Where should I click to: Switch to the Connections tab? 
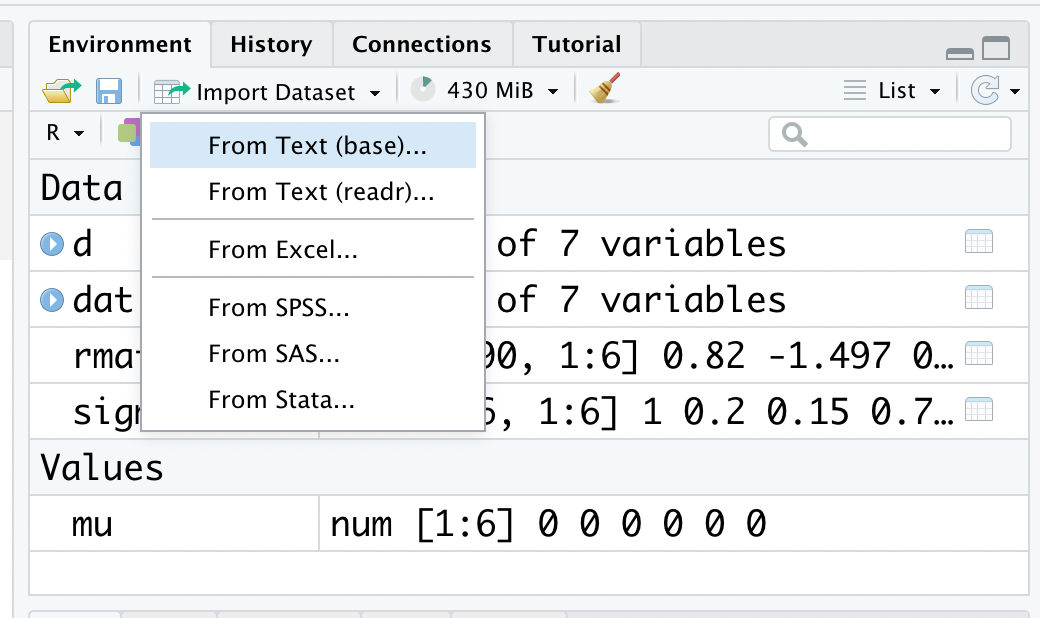click(421, 45)
